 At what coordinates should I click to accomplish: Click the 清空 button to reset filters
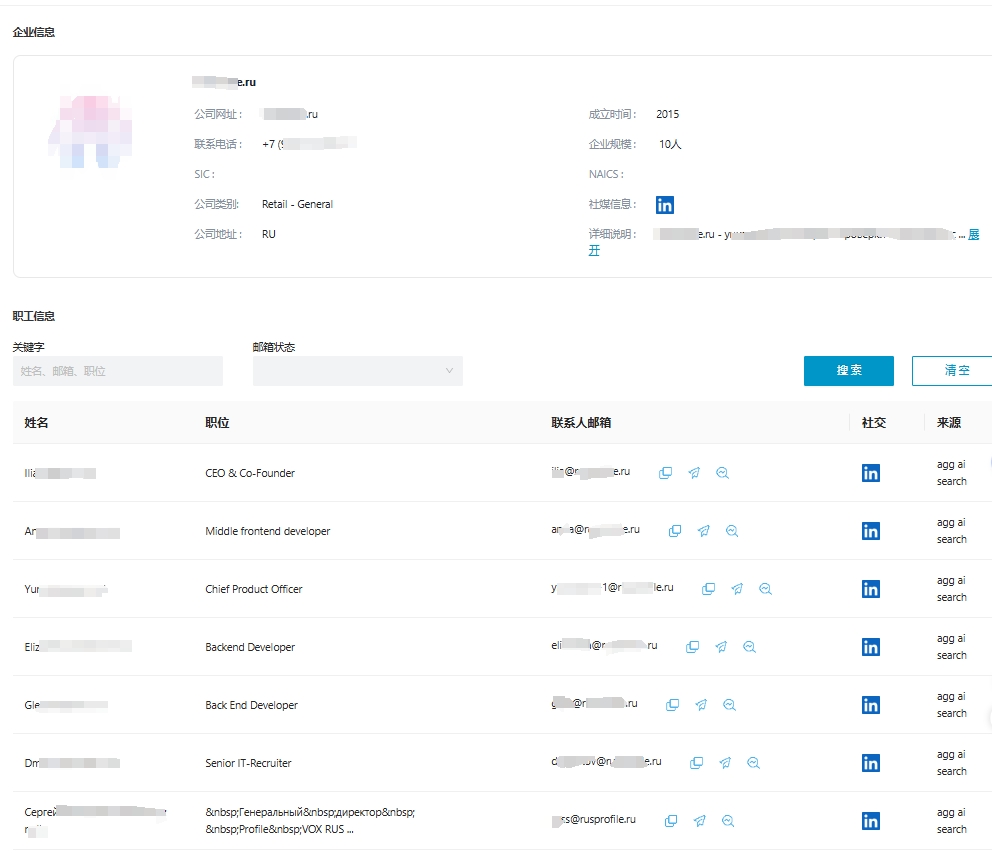click(951, 370)
